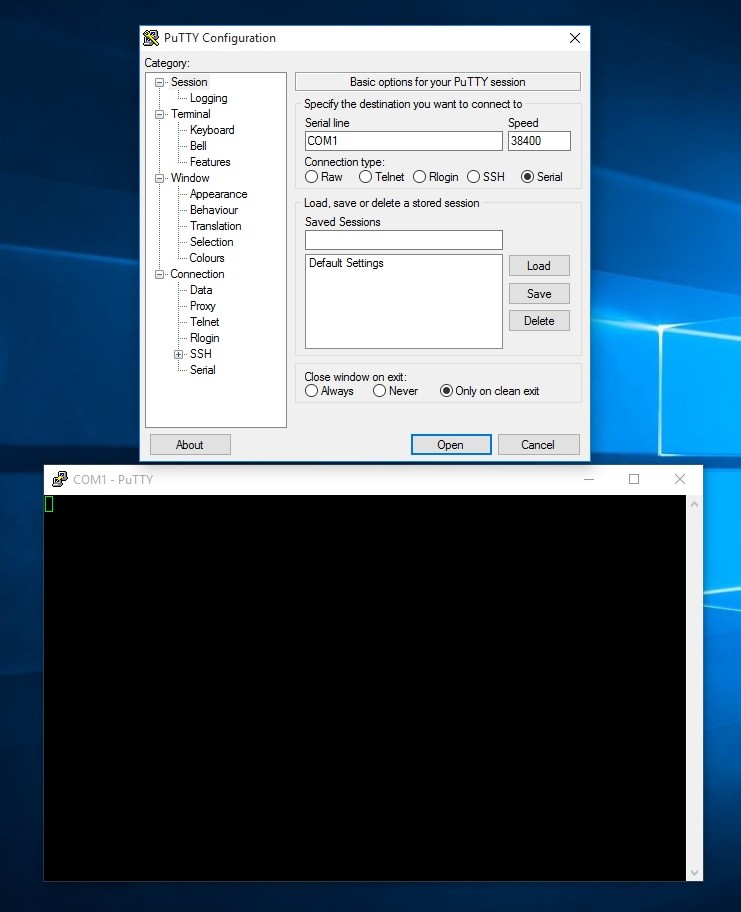Open the Behaviour category
This screenshot has width=741, height=912.
213,210
